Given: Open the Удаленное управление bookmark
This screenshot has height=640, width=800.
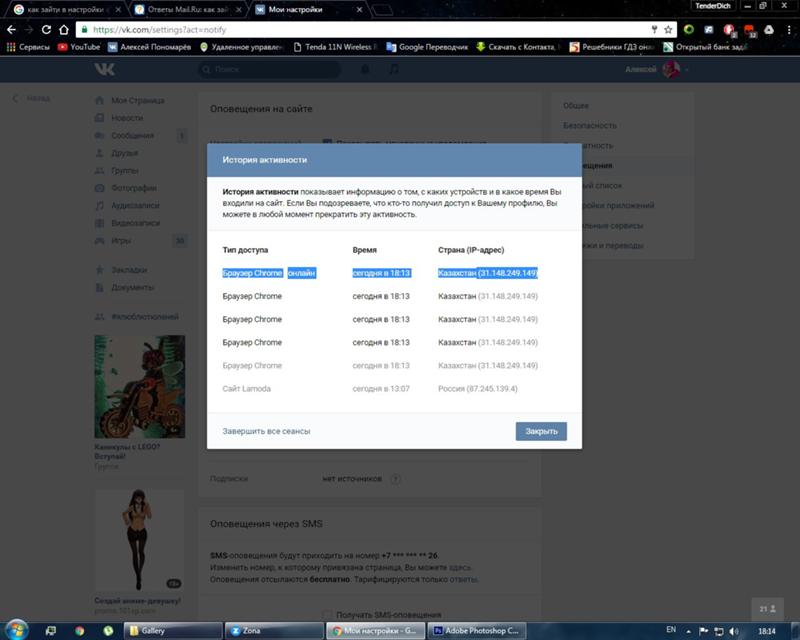Looking at the screenshot, I should pos(241,47).
